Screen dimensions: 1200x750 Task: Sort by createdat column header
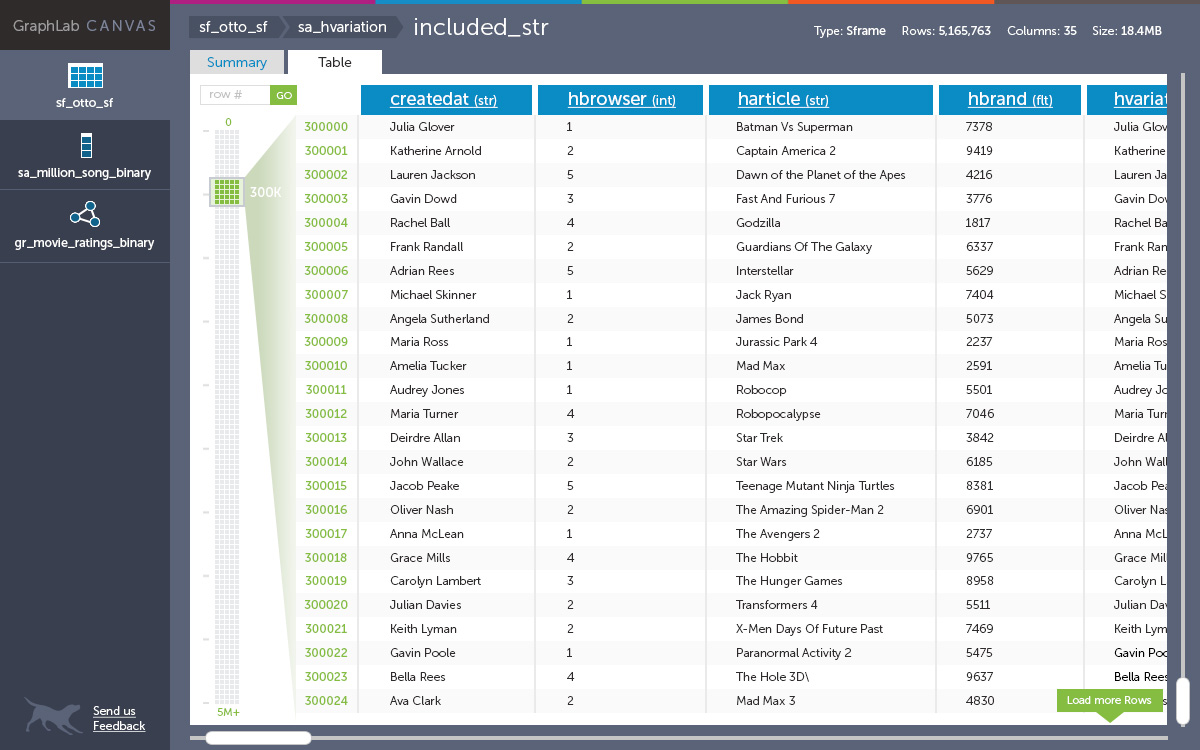click(x=443, y=99)
